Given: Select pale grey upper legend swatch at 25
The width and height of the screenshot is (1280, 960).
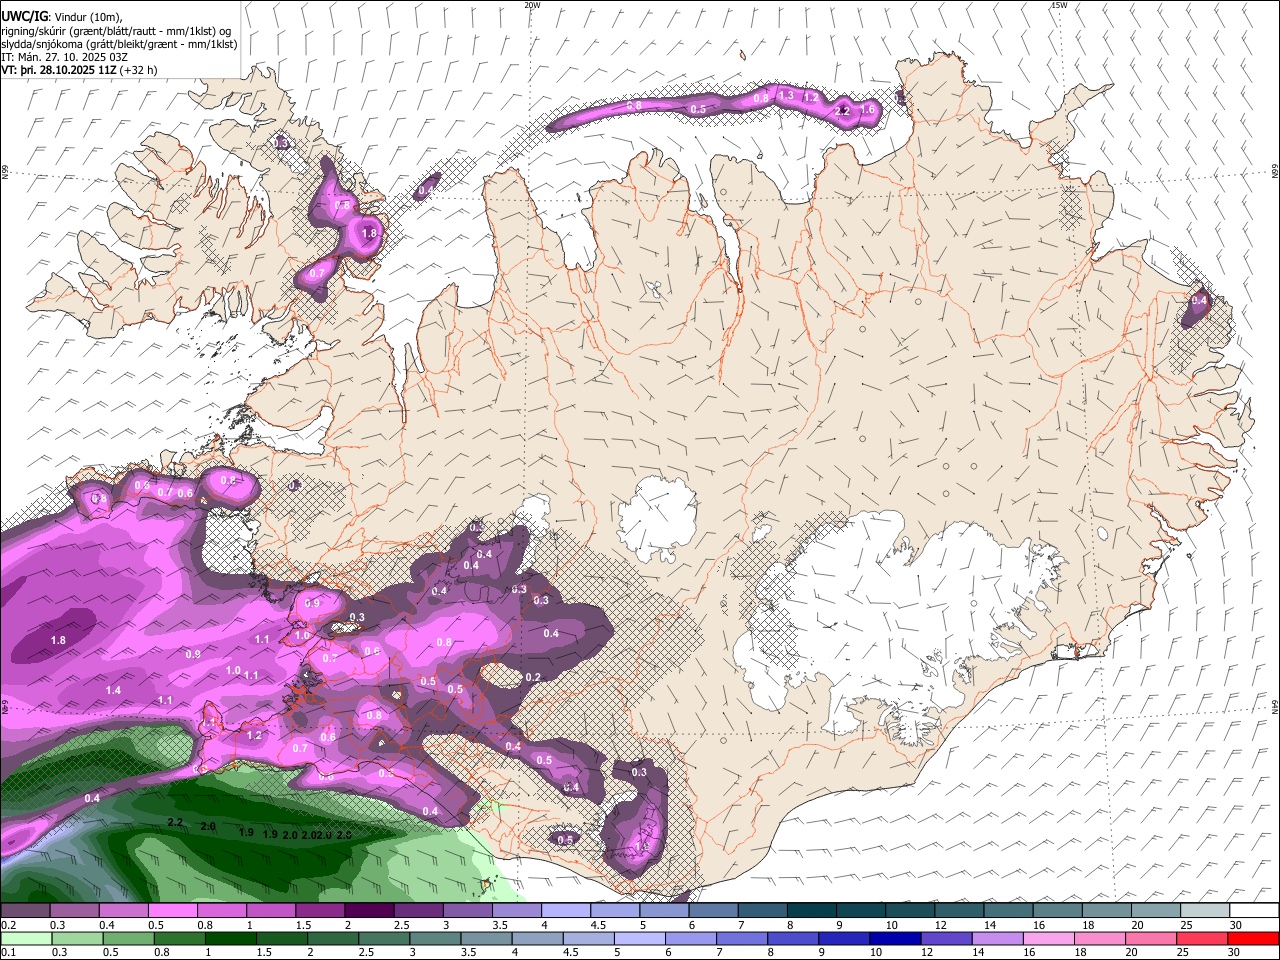Looking at the screenshot, I should pos(1205,911).
